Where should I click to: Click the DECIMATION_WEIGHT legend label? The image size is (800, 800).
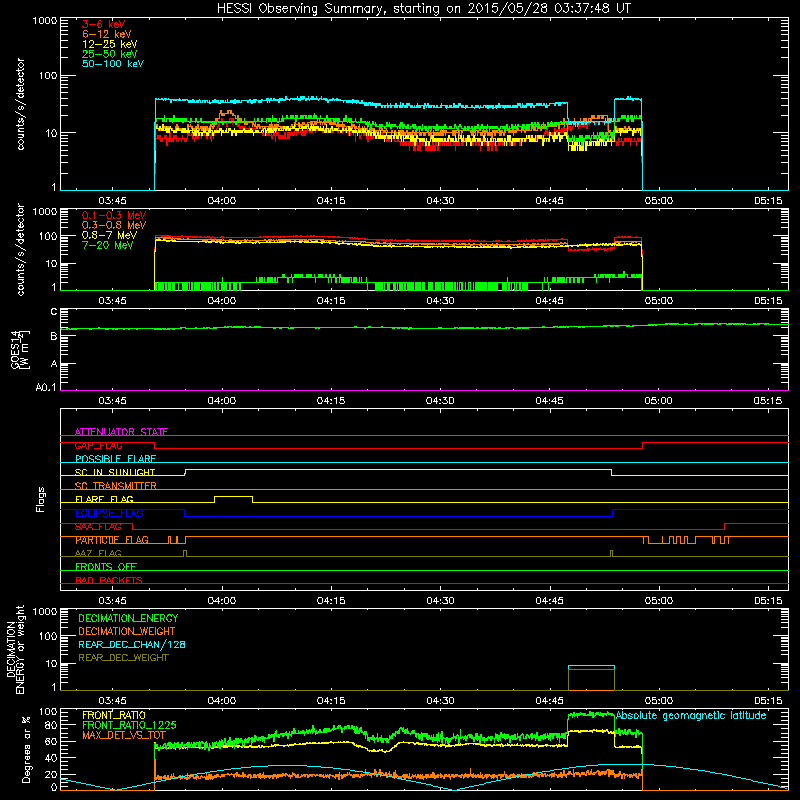point(127,631)
